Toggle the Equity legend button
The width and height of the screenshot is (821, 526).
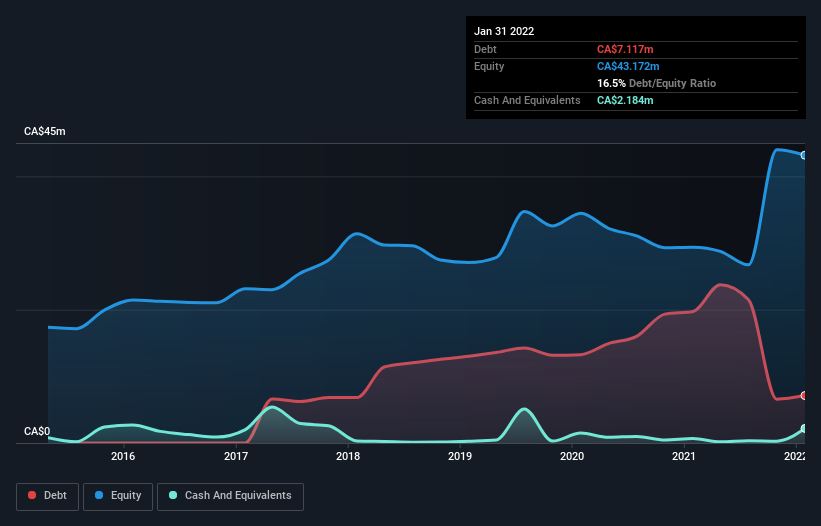pos(118,496)
